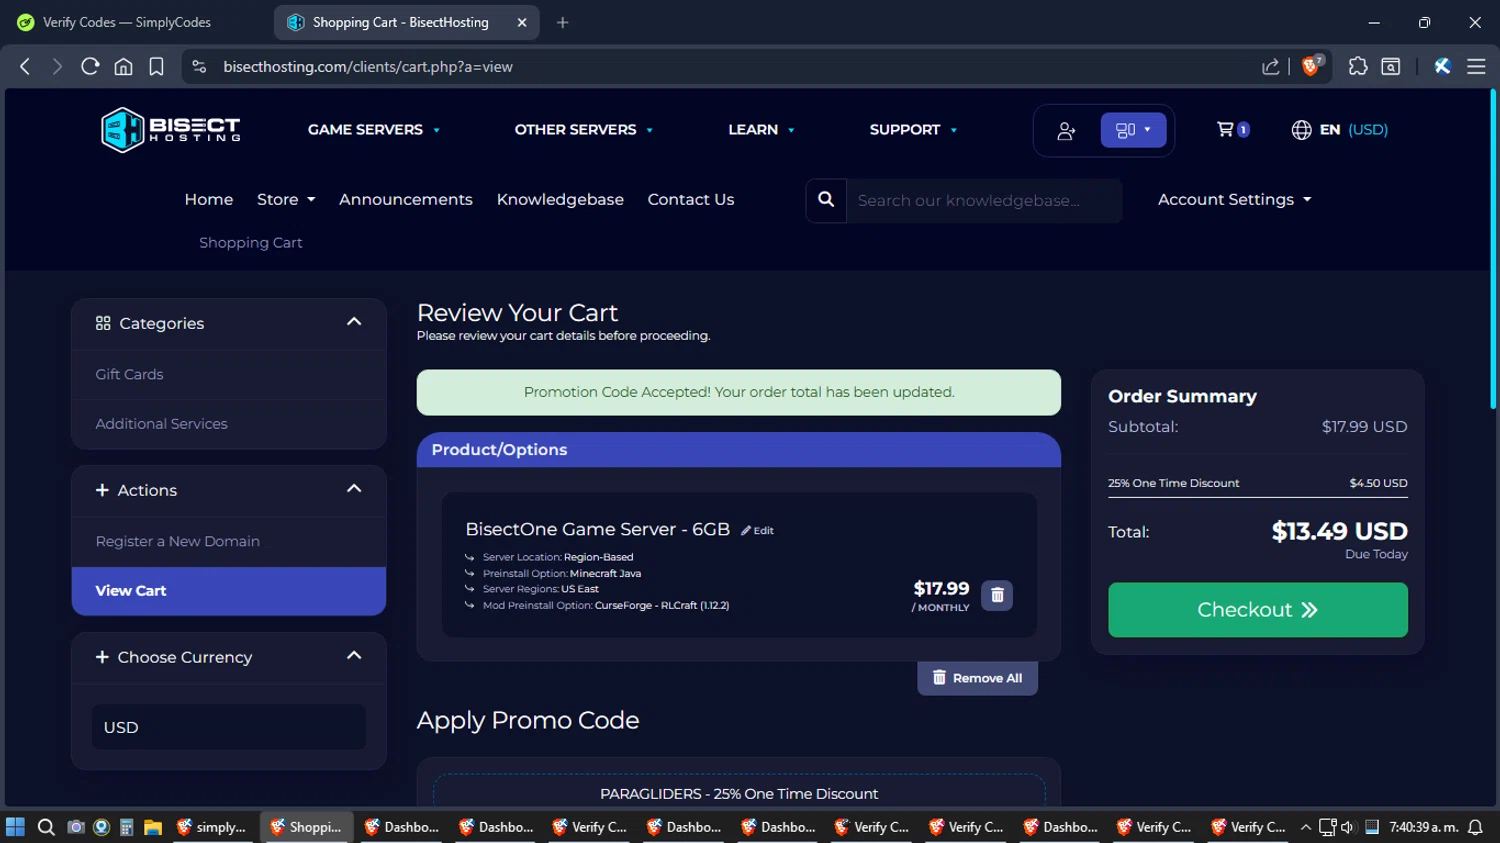Open Windows Start menu

15,827
